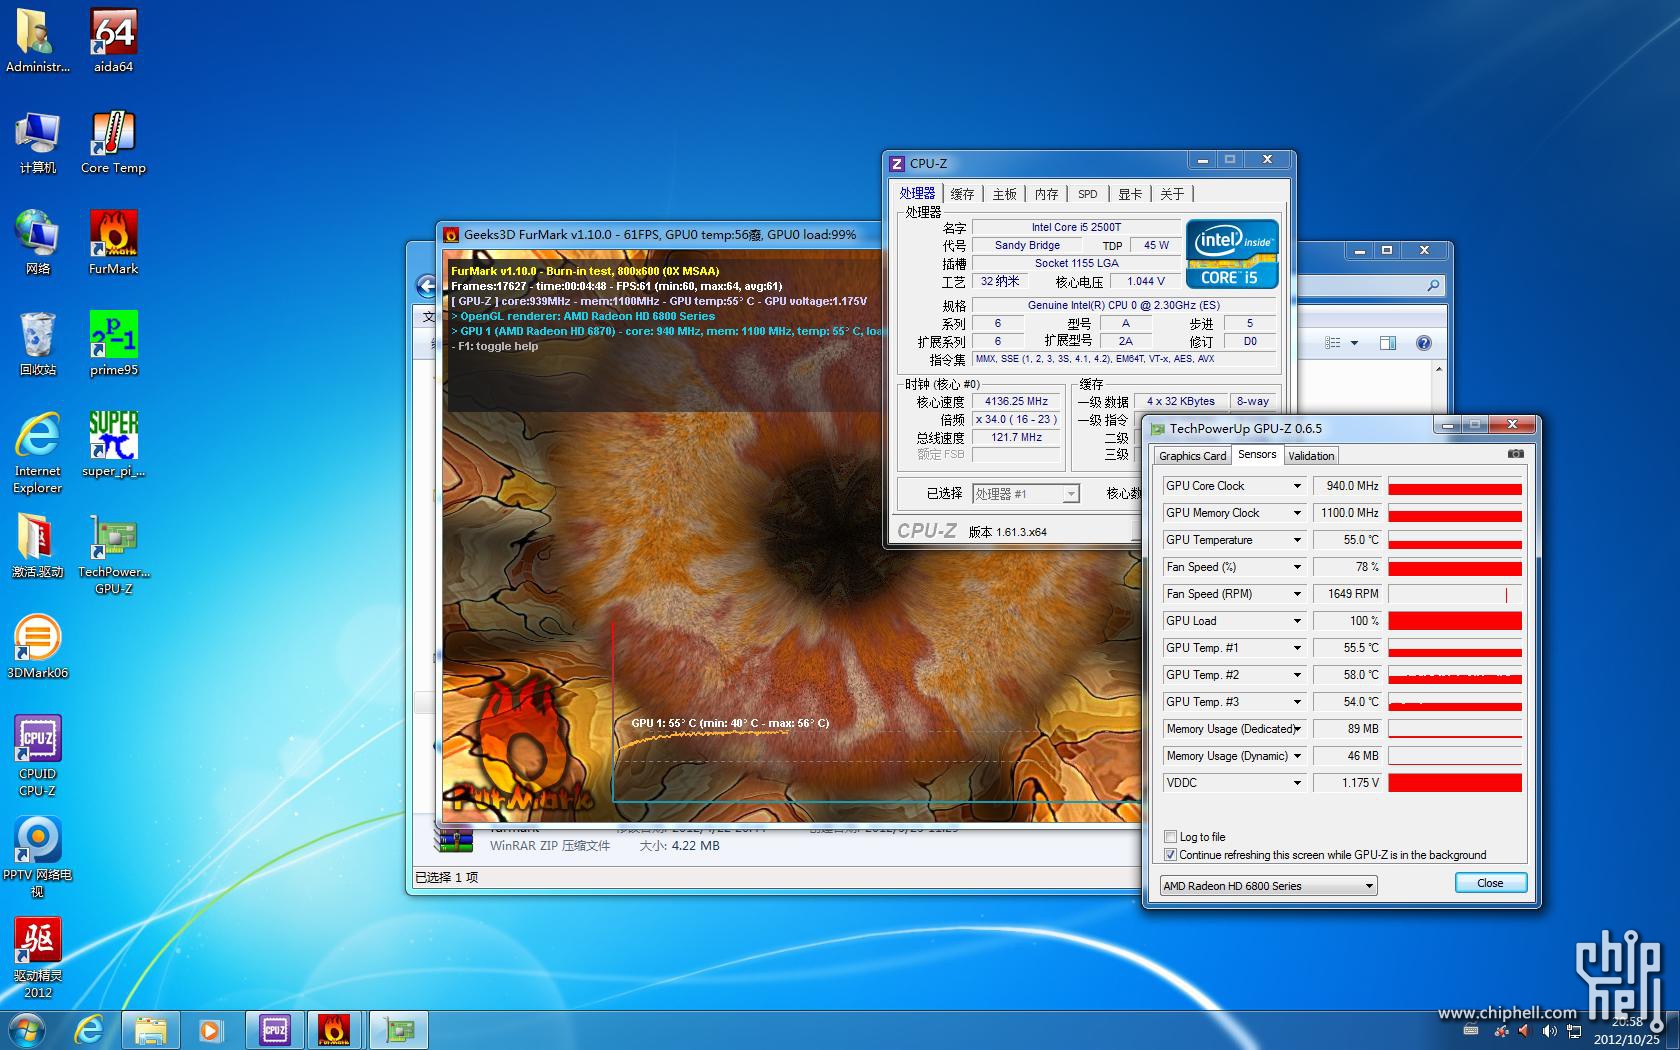Open the Windows Start menu orb
This screenshot has height=1050, width=1680.
(27, 1030)
